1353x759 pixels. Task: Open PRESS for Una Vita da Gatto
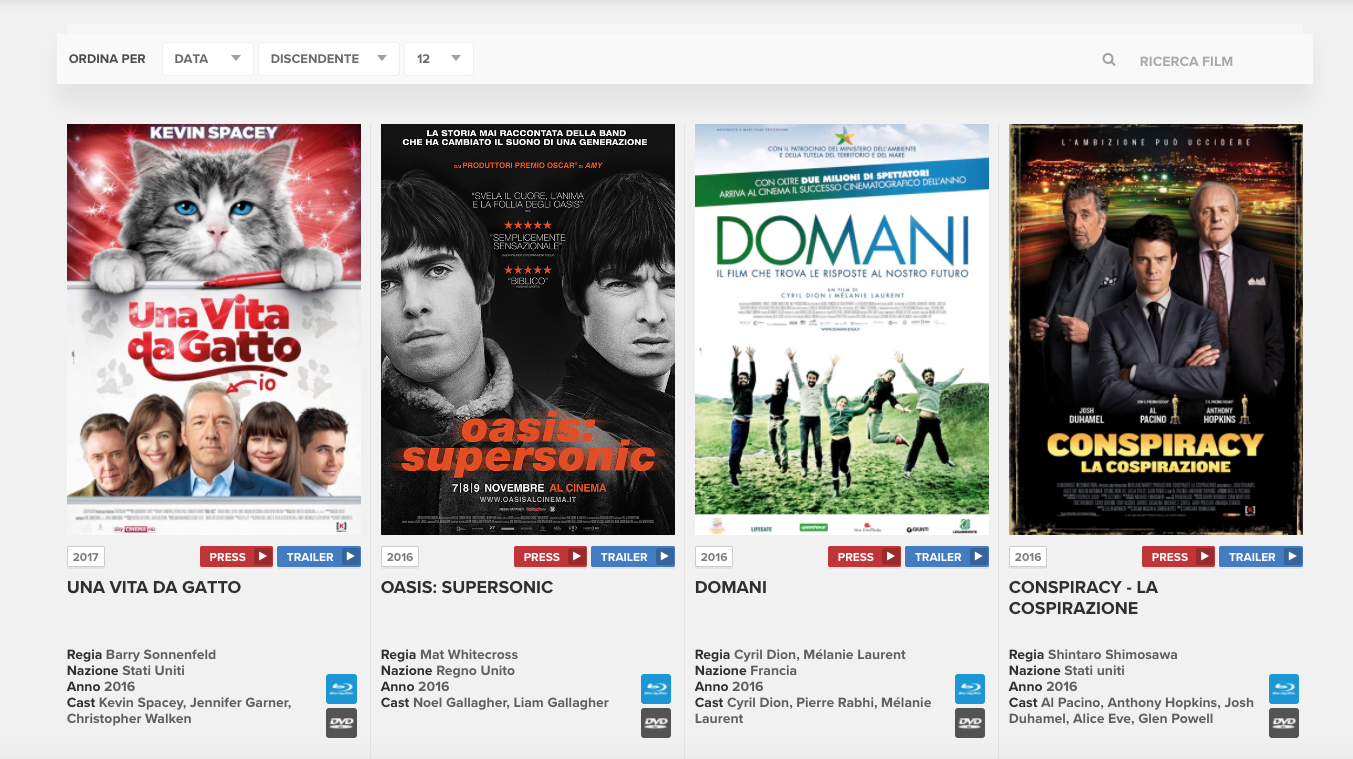pyautogui.click(x=236, y=557)
